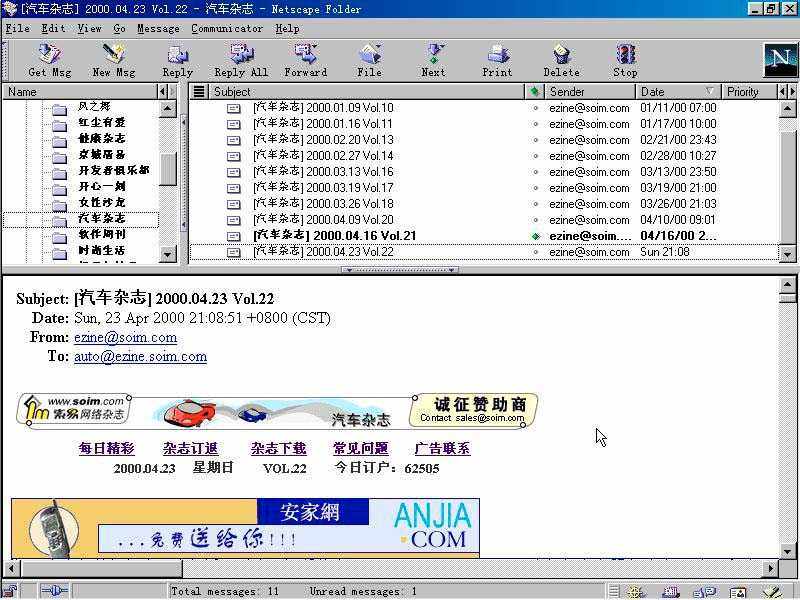Select the Reply All toolbar icon
This screenshot has width=800, height=600.
(x=241, y=60)
